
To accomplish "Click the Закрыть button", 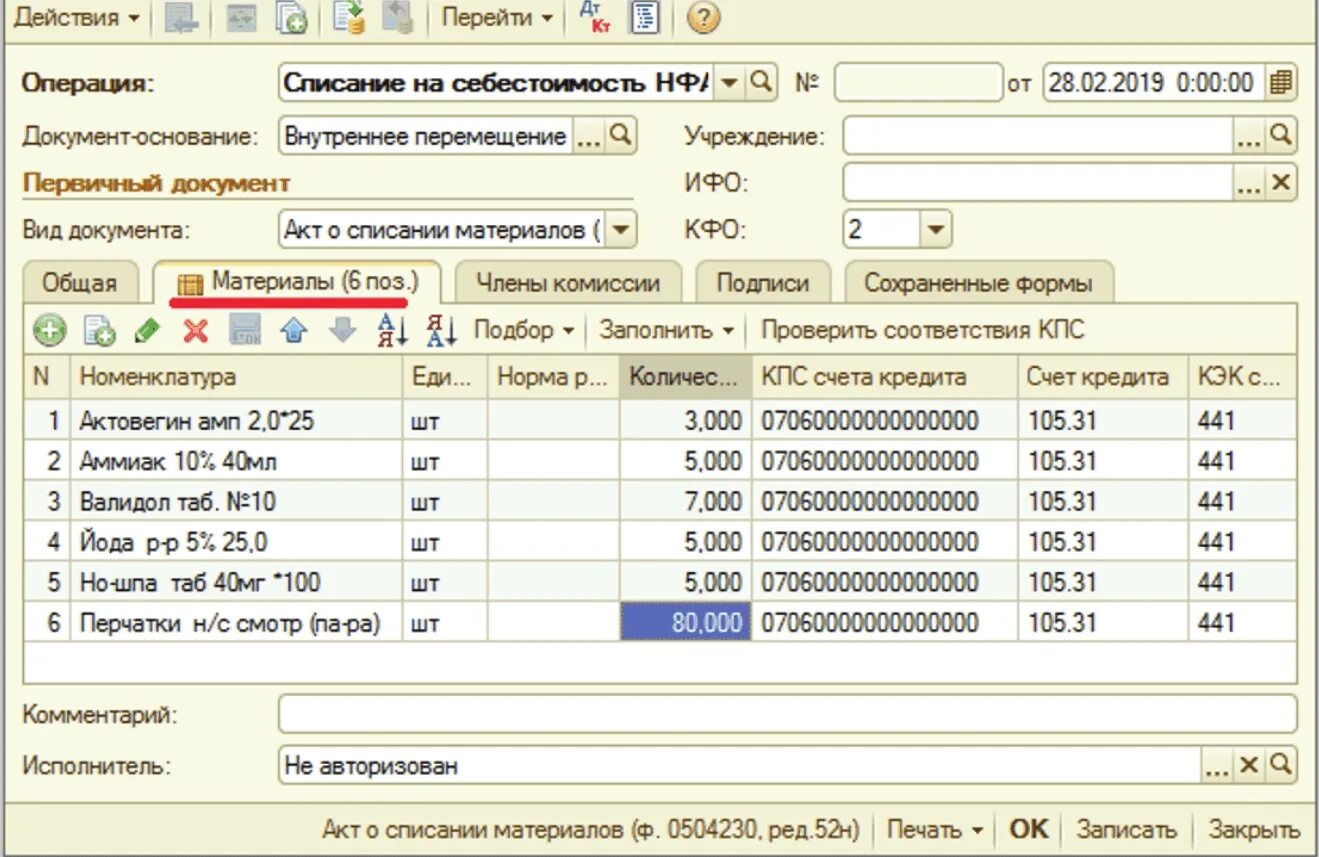I will [1254, 830].
